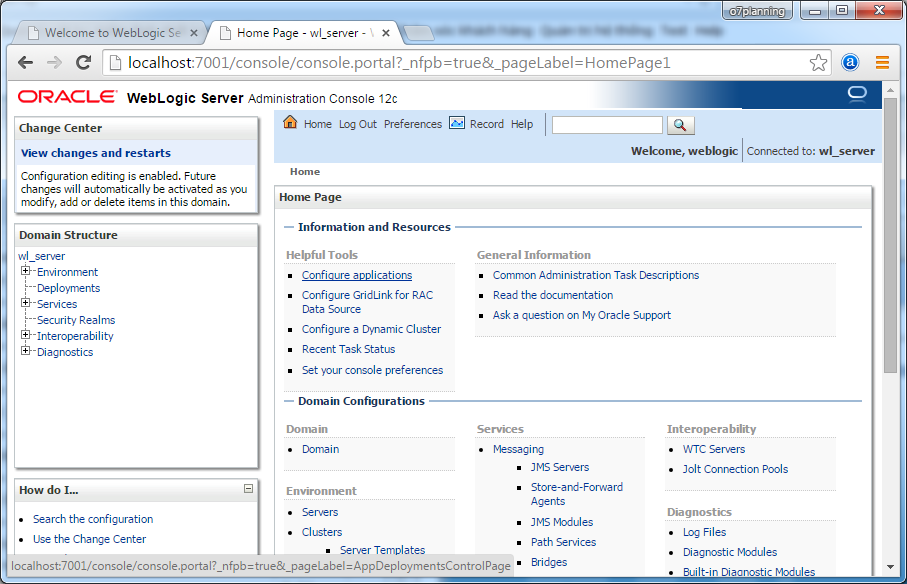The image size is (907, 584).
Task: Expand the Diagnostics tree node
Action: (25, 351)
